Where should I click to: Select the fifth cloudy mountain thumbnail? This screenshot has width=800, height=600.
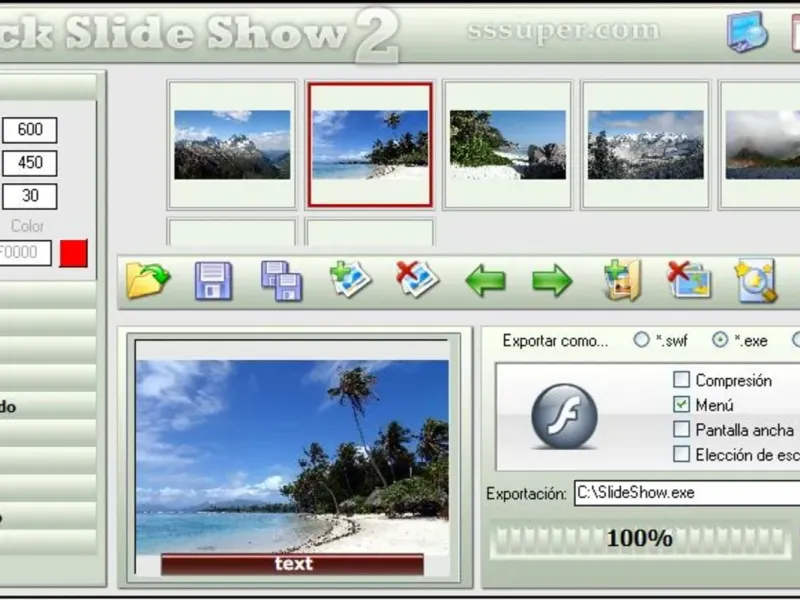tap(760, 145)
